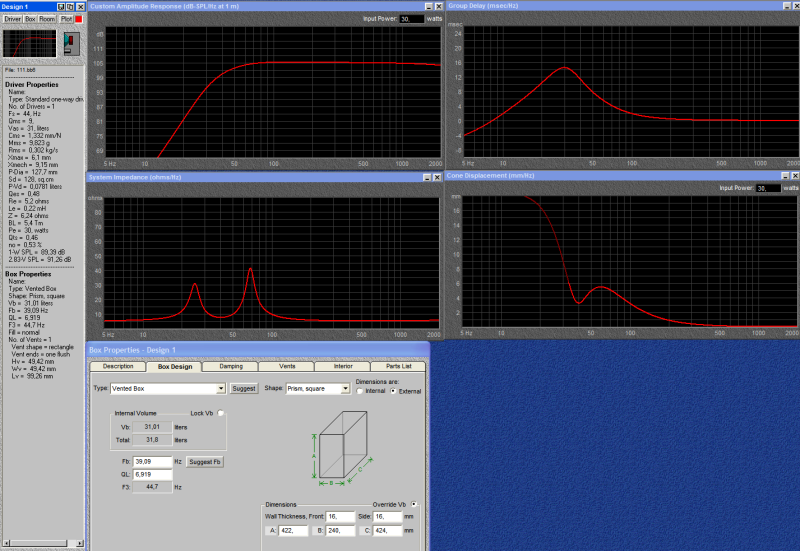Minimize the Group Delay graph window
Image resolution: width=800 pixels, height=551 pixels.
787,6
